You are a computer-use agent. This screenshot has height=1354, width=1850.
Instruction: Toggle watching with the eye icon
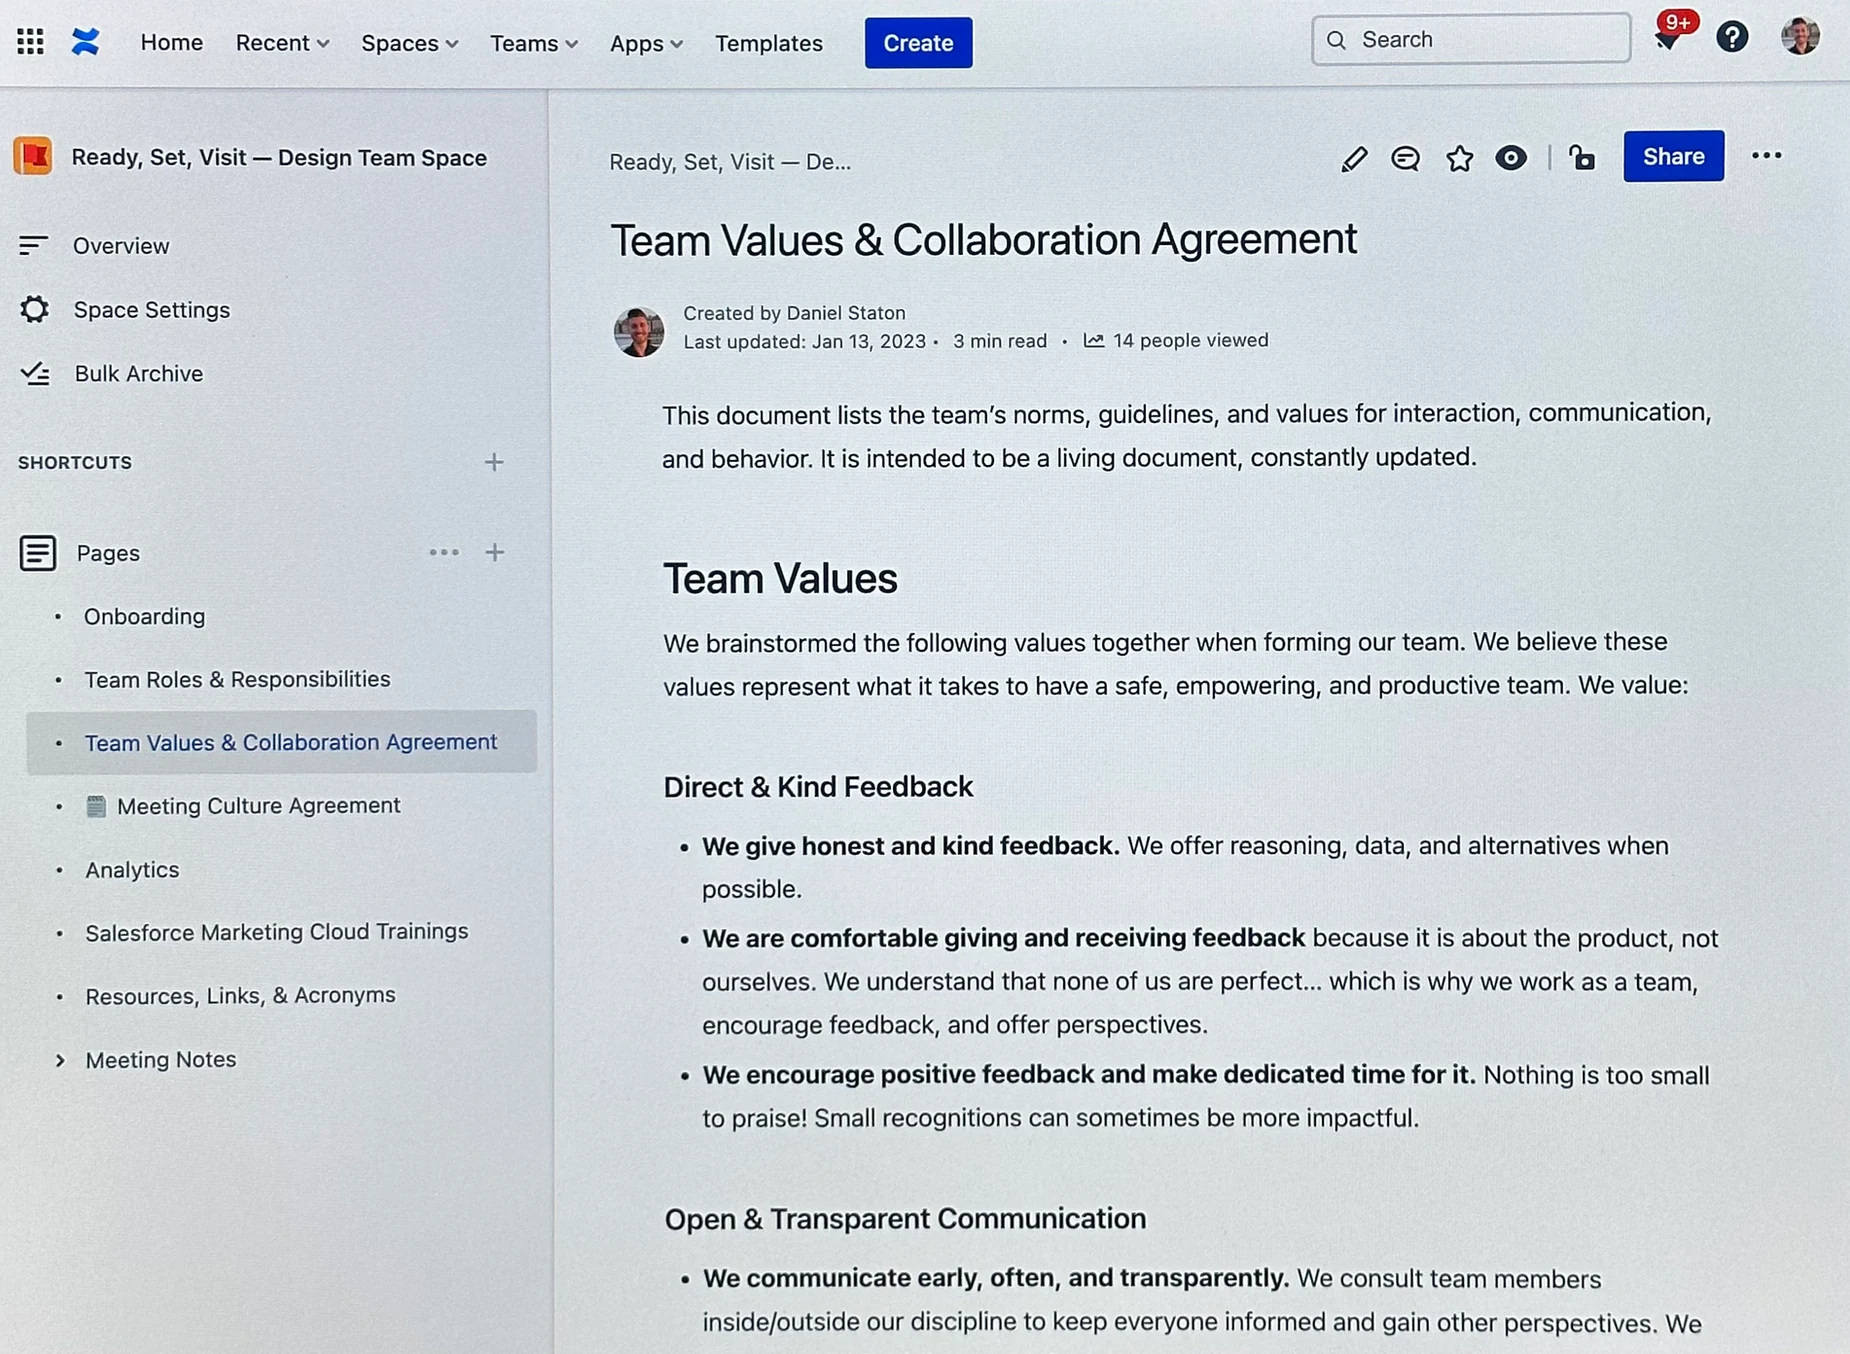coord(1511,158)
